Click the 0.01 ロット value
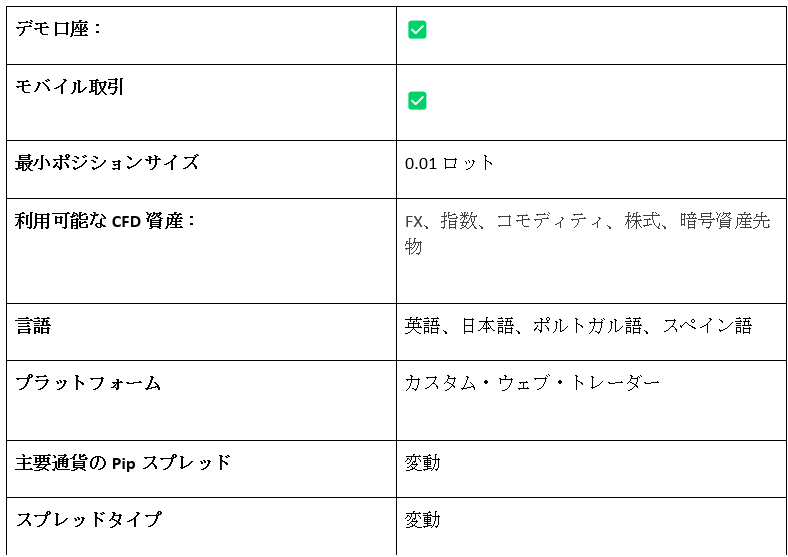Screen dimensions: 788x557 coord(449,163)
